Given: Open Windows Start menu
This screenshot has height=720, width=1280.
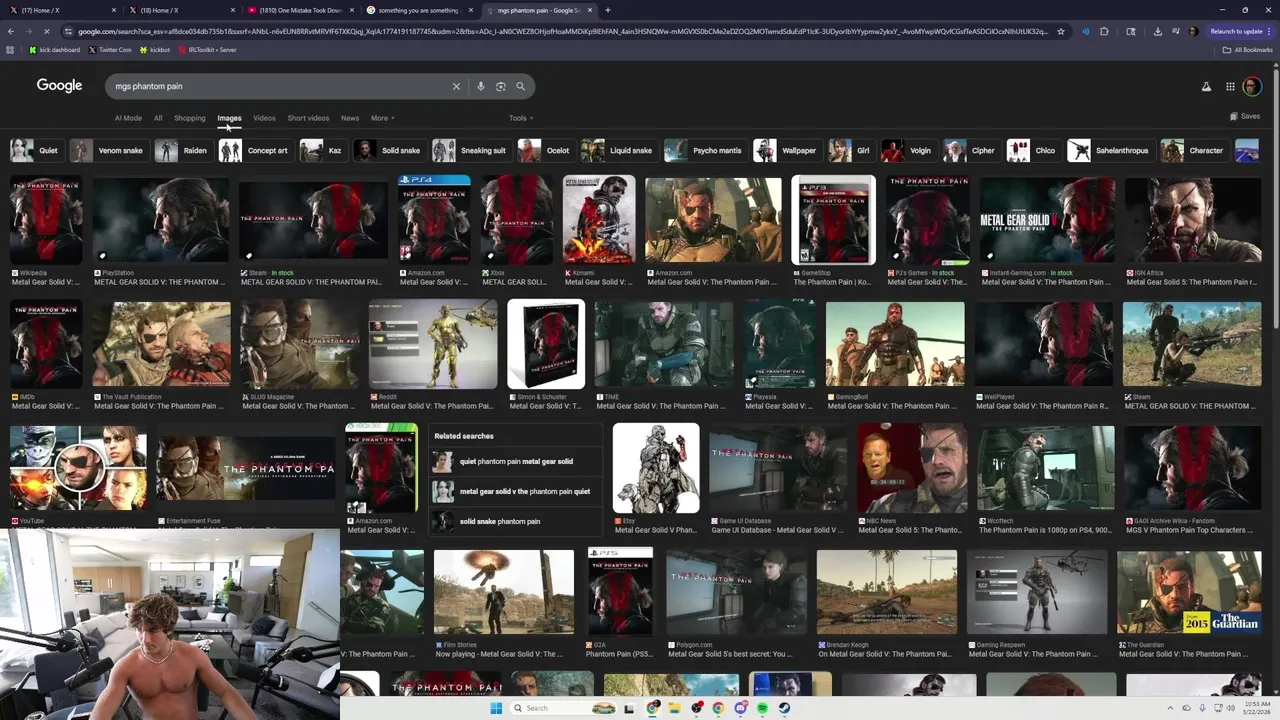Looking at the screenshot, I should [496, 708].
